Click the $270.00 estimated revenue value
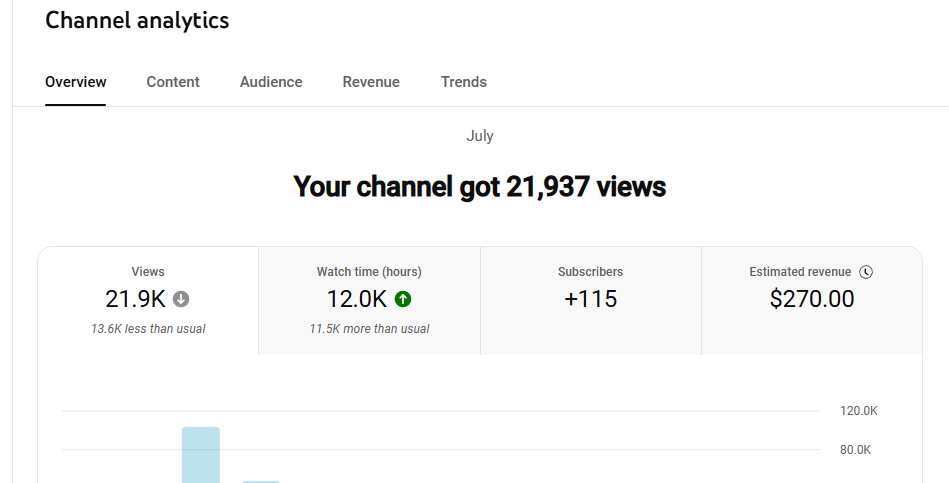The image size is (949, 483). click(x=812, y=299)
